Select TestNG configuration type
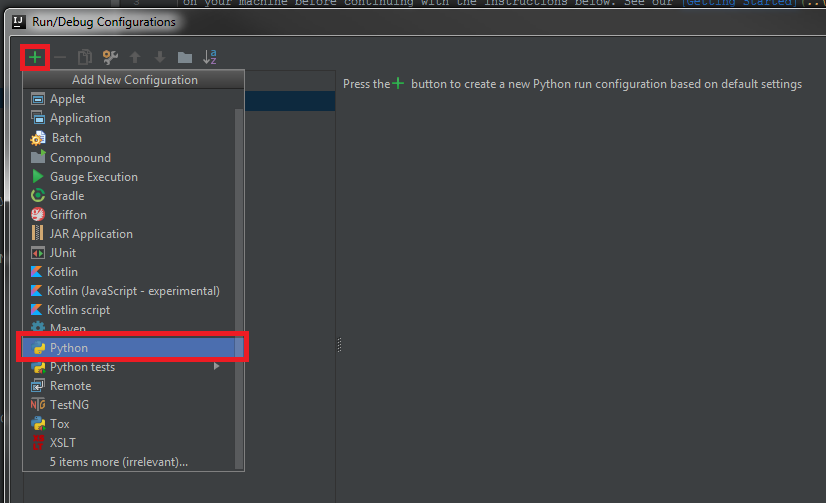The height and width of the screenshot is (503, 826). [x=129, y=405]
